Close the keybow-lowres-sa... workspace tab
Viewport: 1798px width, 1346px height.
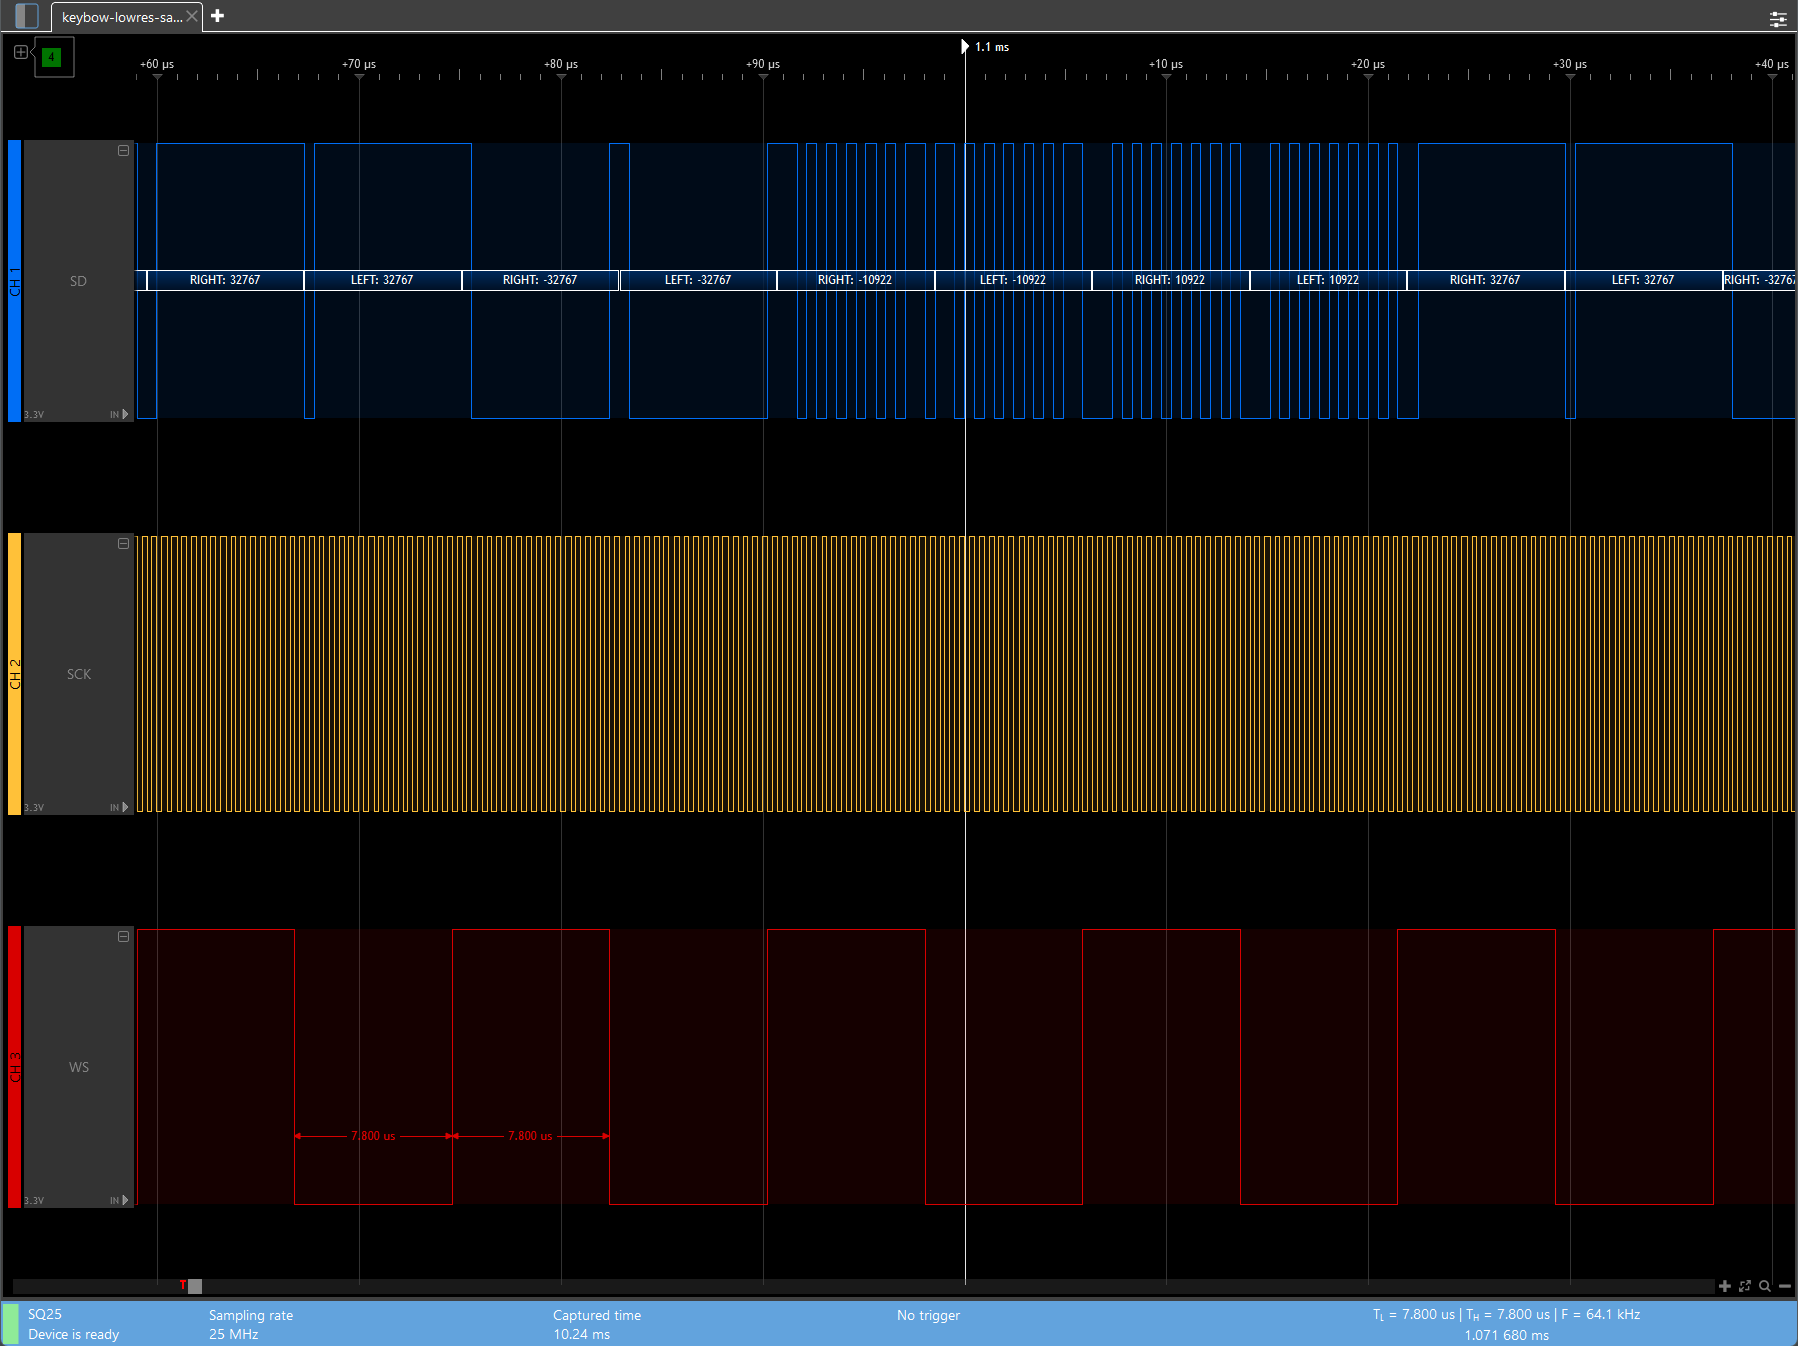192,16
